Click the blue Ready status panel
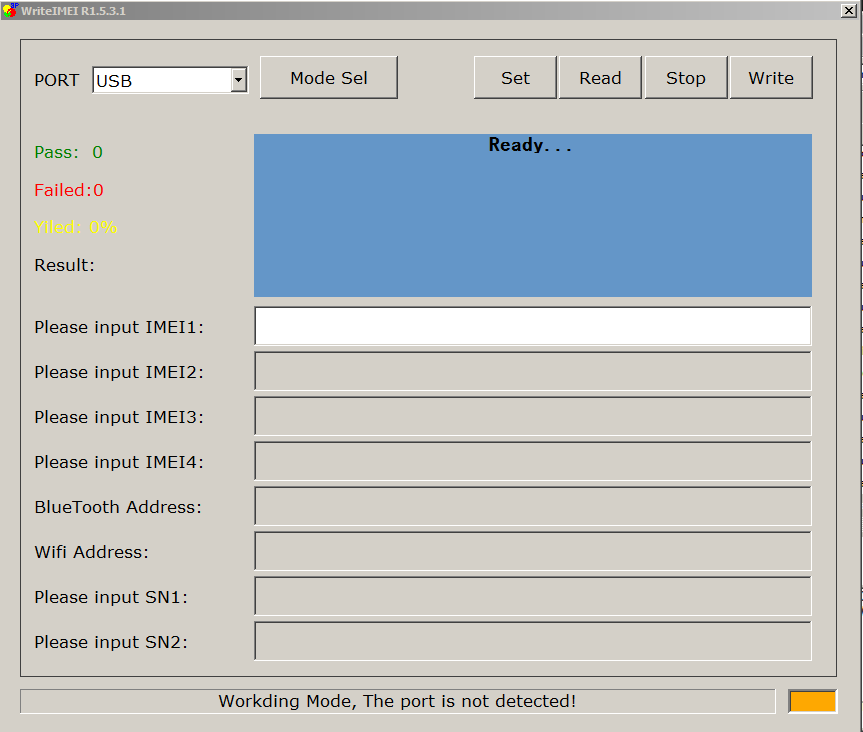The image size is (863, 732). coord(533,215)
